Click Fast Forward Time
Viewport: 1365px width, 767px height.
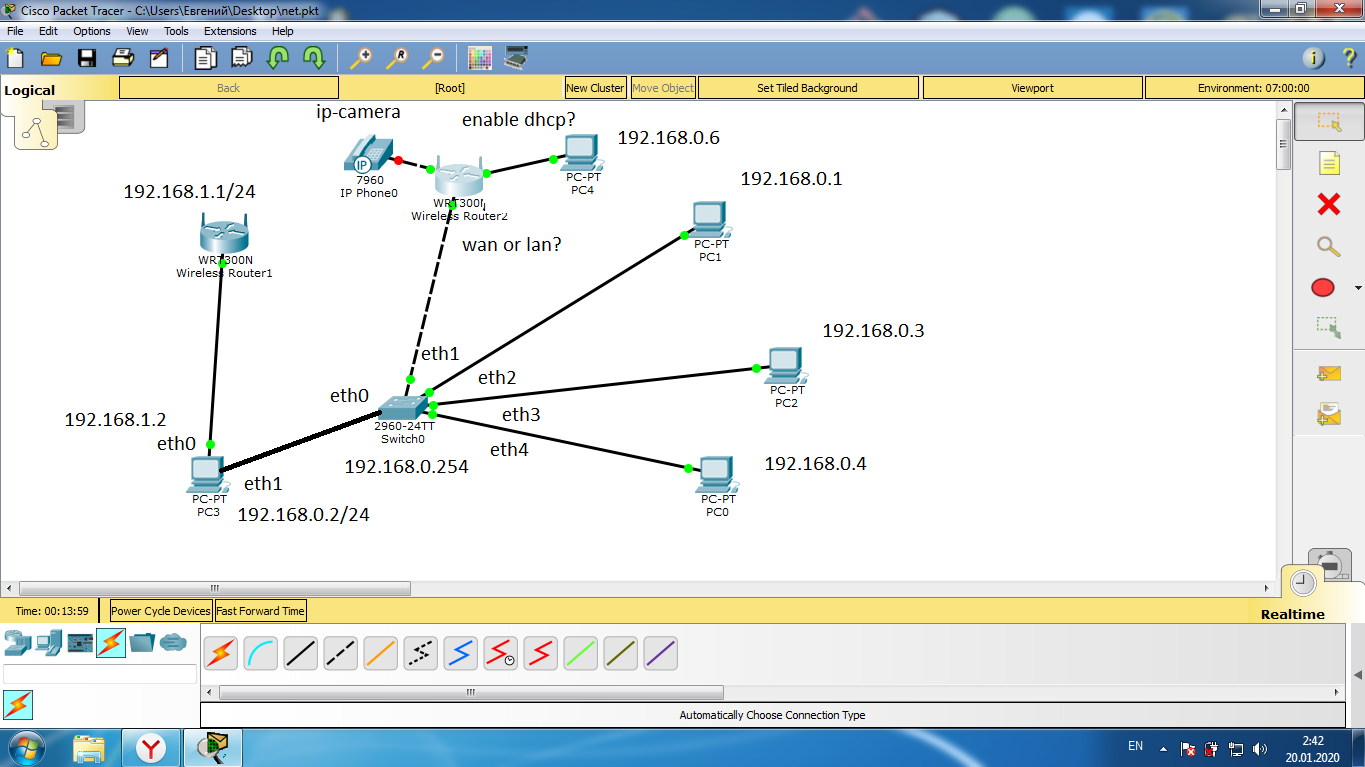tap(260, 611)
